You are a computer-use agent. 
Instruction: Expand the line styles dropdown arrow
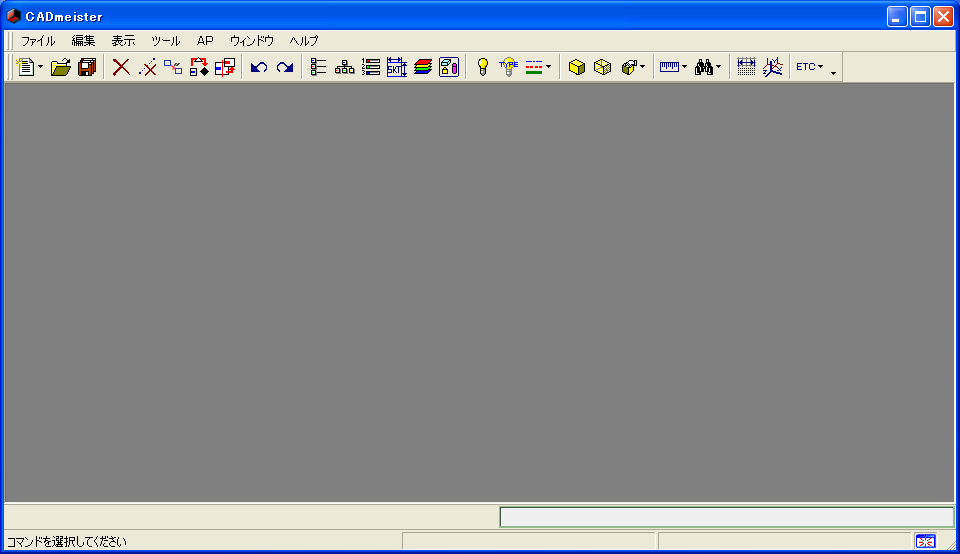pyautogui.click(x=549, y=67)
